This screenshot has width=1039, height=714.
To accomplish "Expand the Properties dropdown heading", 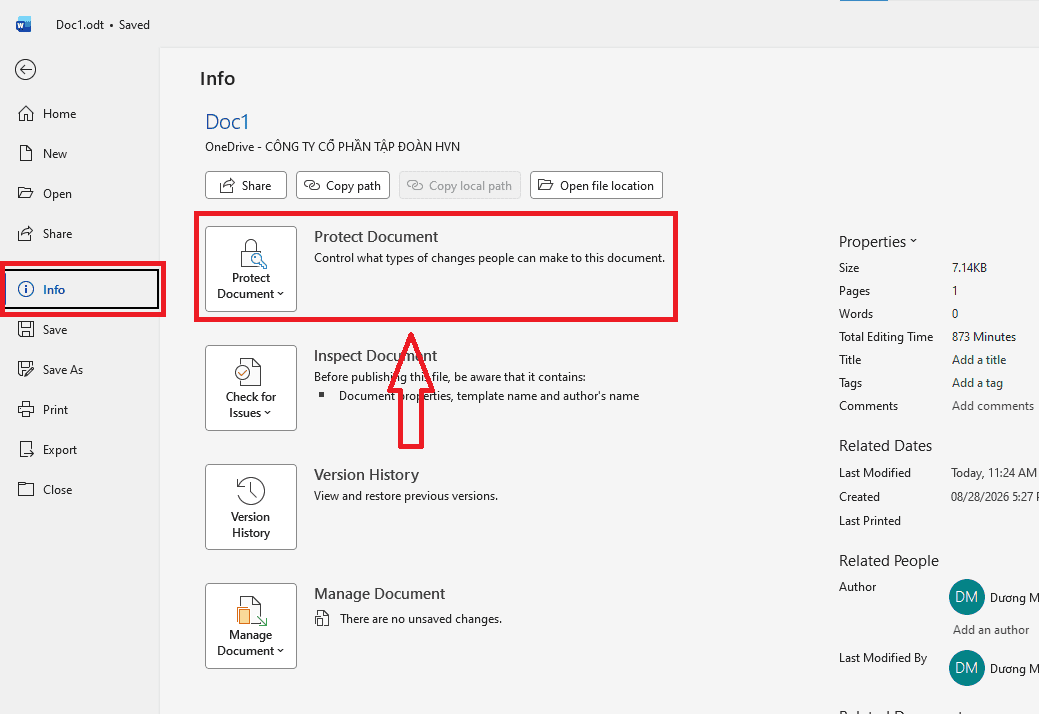I will click(878, 242).
